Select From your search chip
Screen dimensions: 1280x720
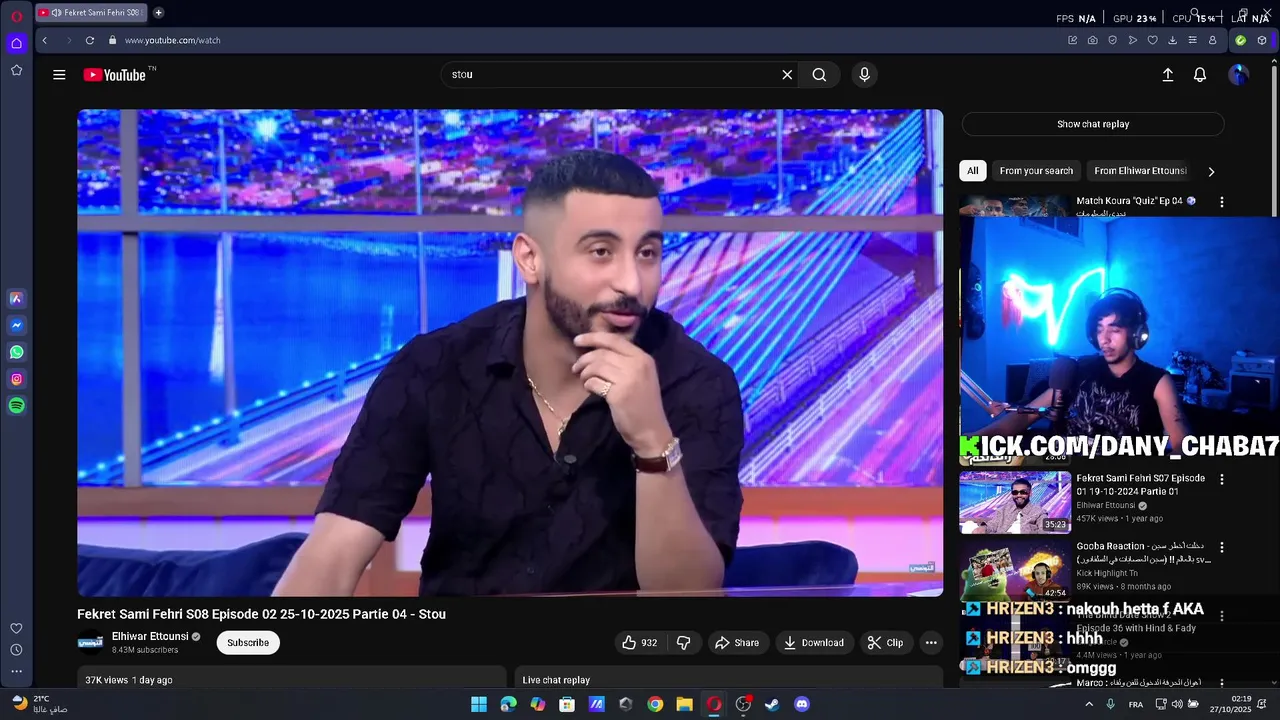1036,171
